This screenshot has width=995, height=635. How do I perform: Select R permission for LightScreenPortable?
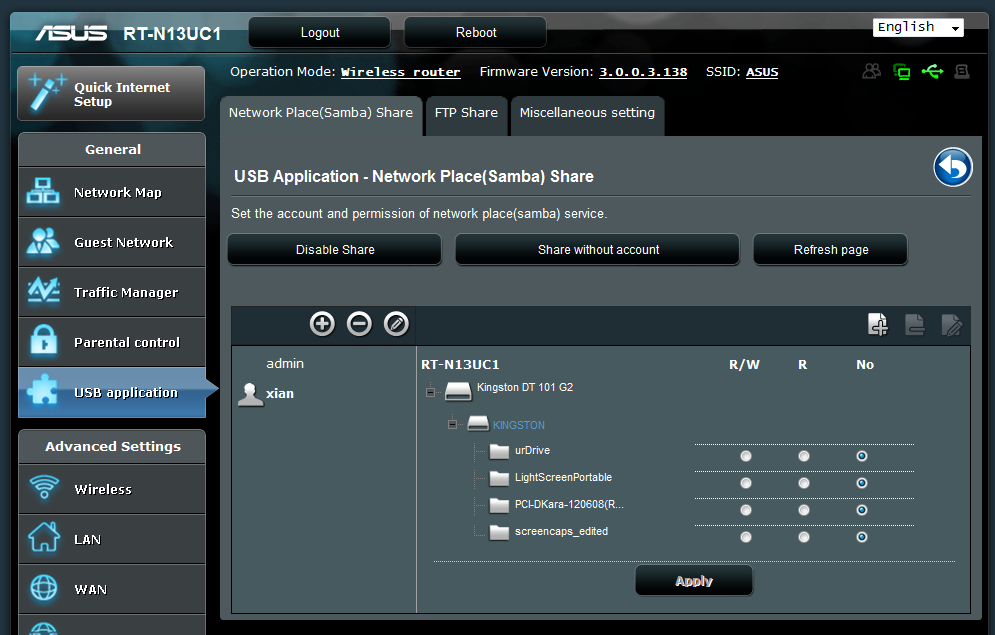pyautogui.click(x=803, y=483)
